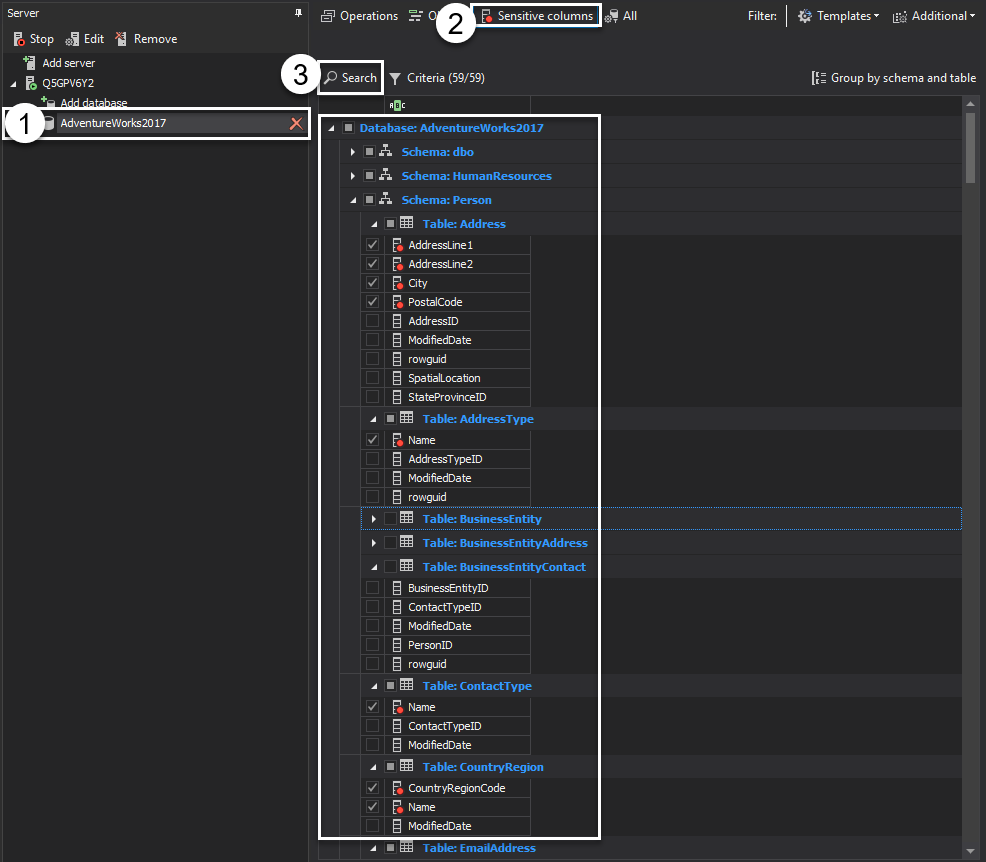Click the Schema: HumanResources icon
Viewport: 986px width, 862px height.
pyautogui.click(x=385, y=175)
